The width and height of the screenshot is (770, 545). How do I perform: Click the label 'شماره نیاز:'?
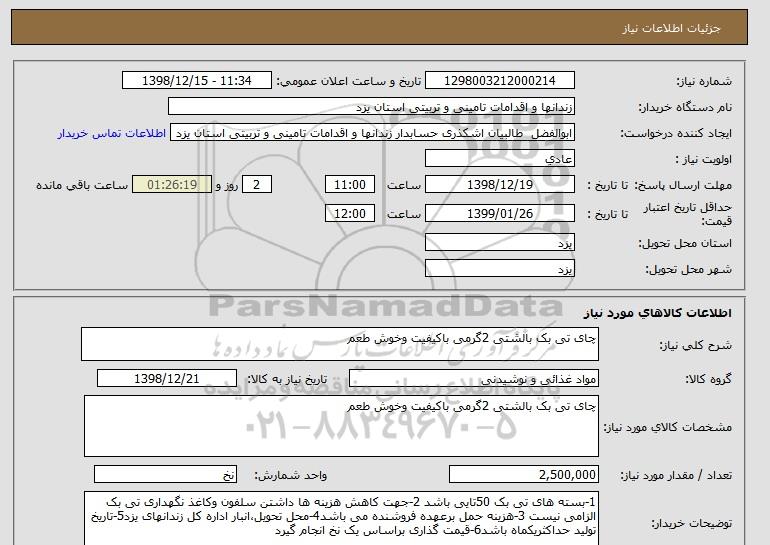[705, 82]
